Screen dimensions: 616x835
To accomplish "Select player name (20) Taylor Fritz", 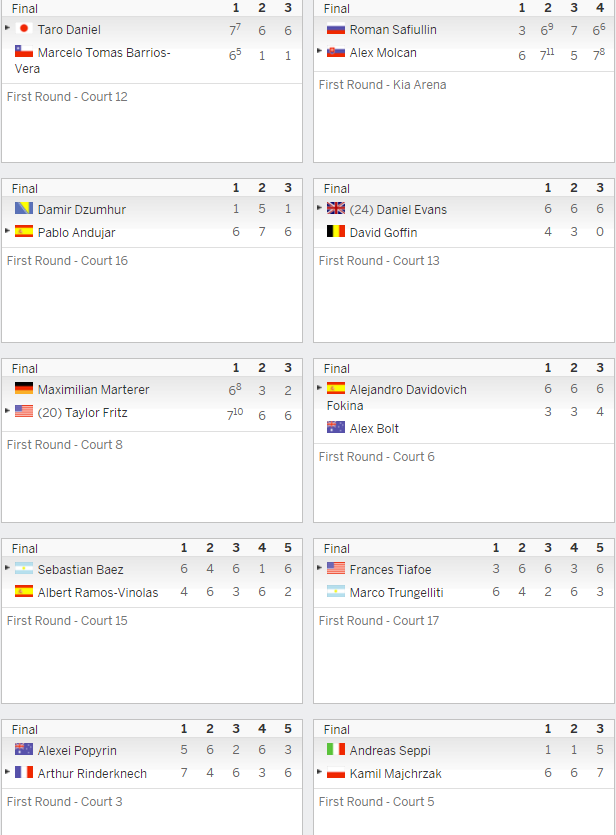I will [83, 413].
